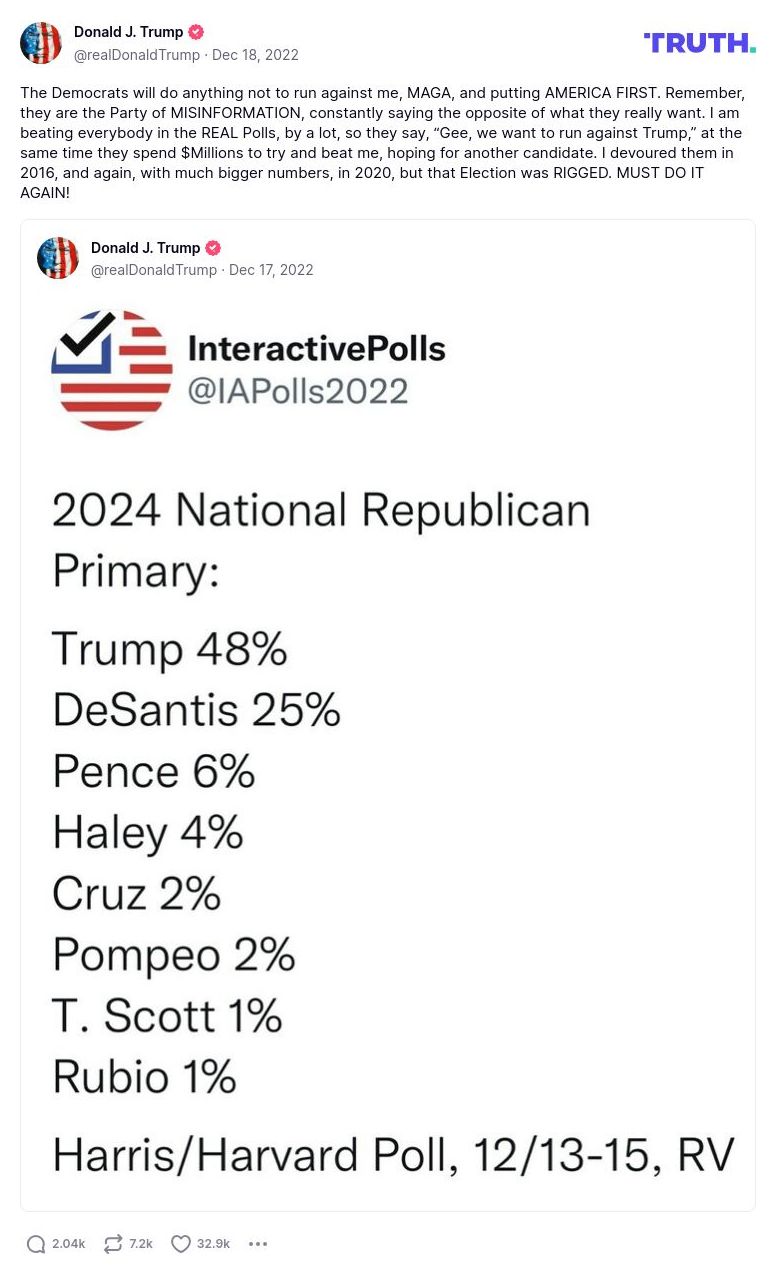Select the ReTruth arrows icon
This screenshot has height=1274, width=777.
click(x=111, y=1243)
